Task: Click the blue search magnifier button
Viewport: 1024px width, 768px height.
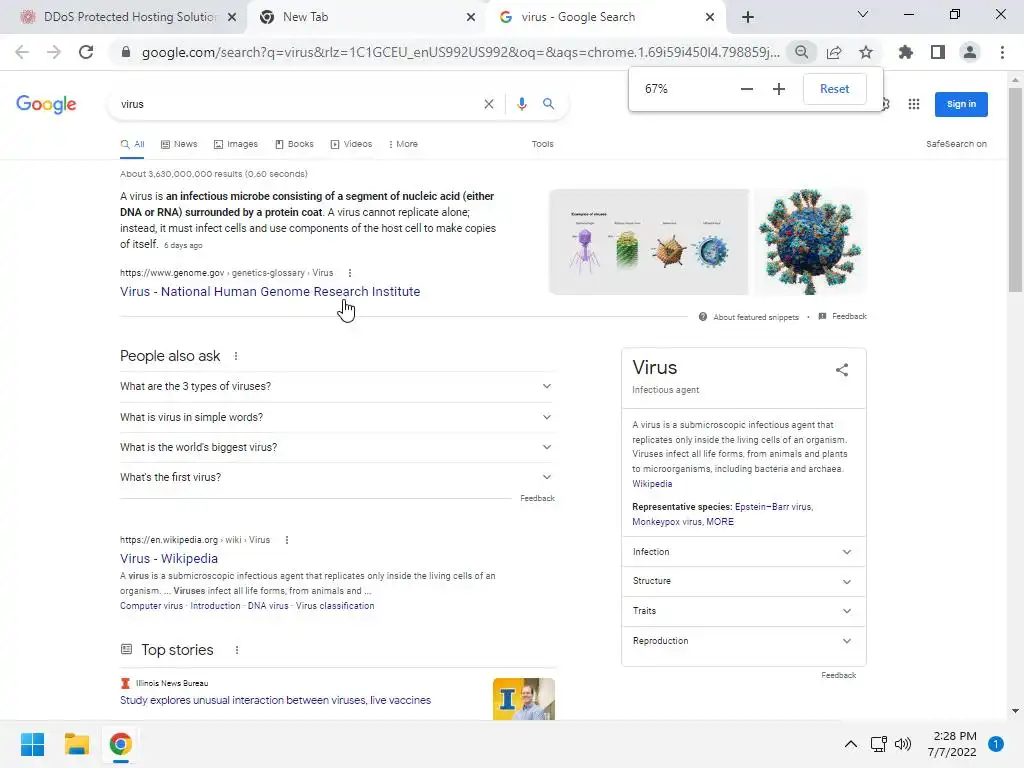Action: tap(549, 104)
